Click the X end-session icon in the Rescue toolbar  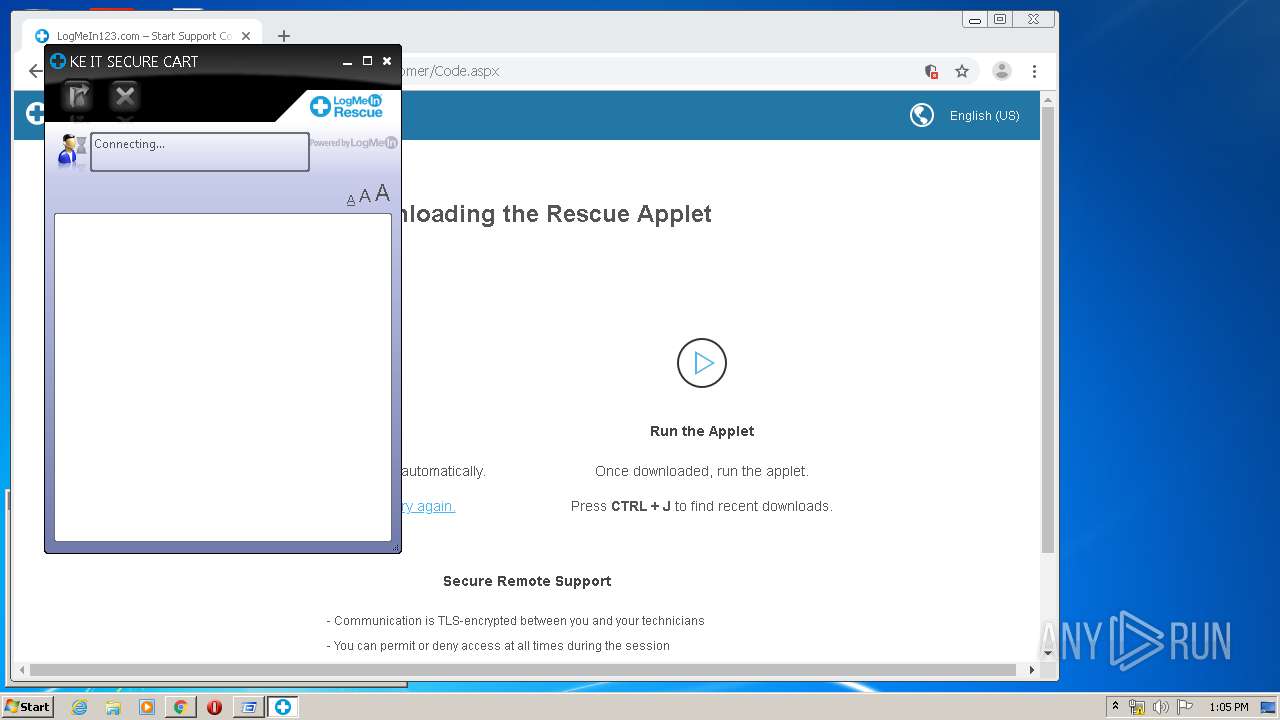point(125,96)
